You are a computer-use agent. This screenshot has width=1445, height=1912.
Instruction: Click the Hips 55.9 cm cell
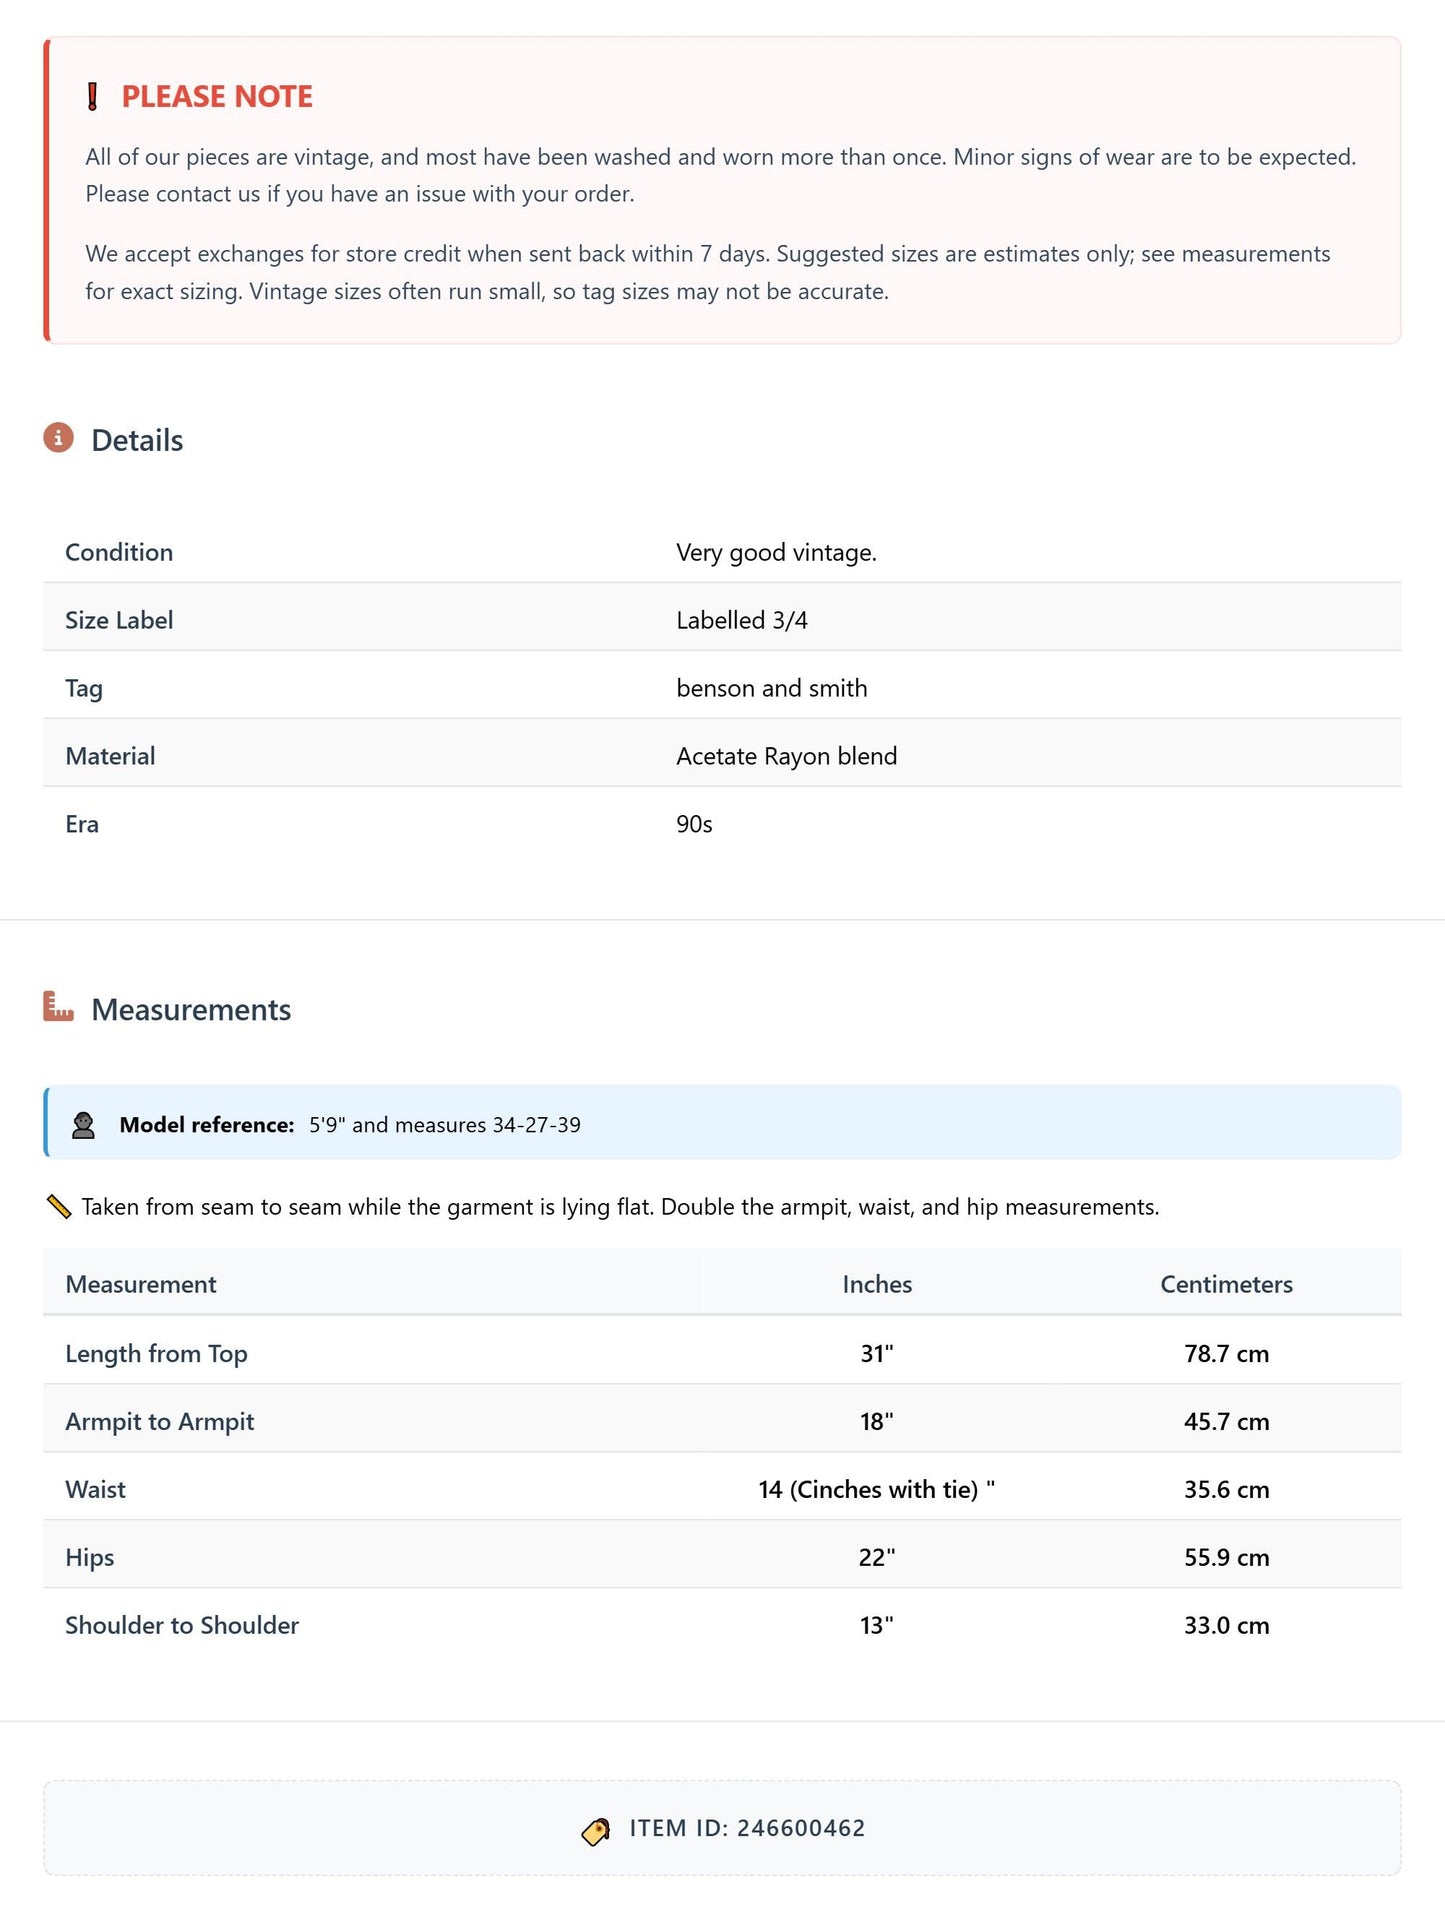1226,1557
